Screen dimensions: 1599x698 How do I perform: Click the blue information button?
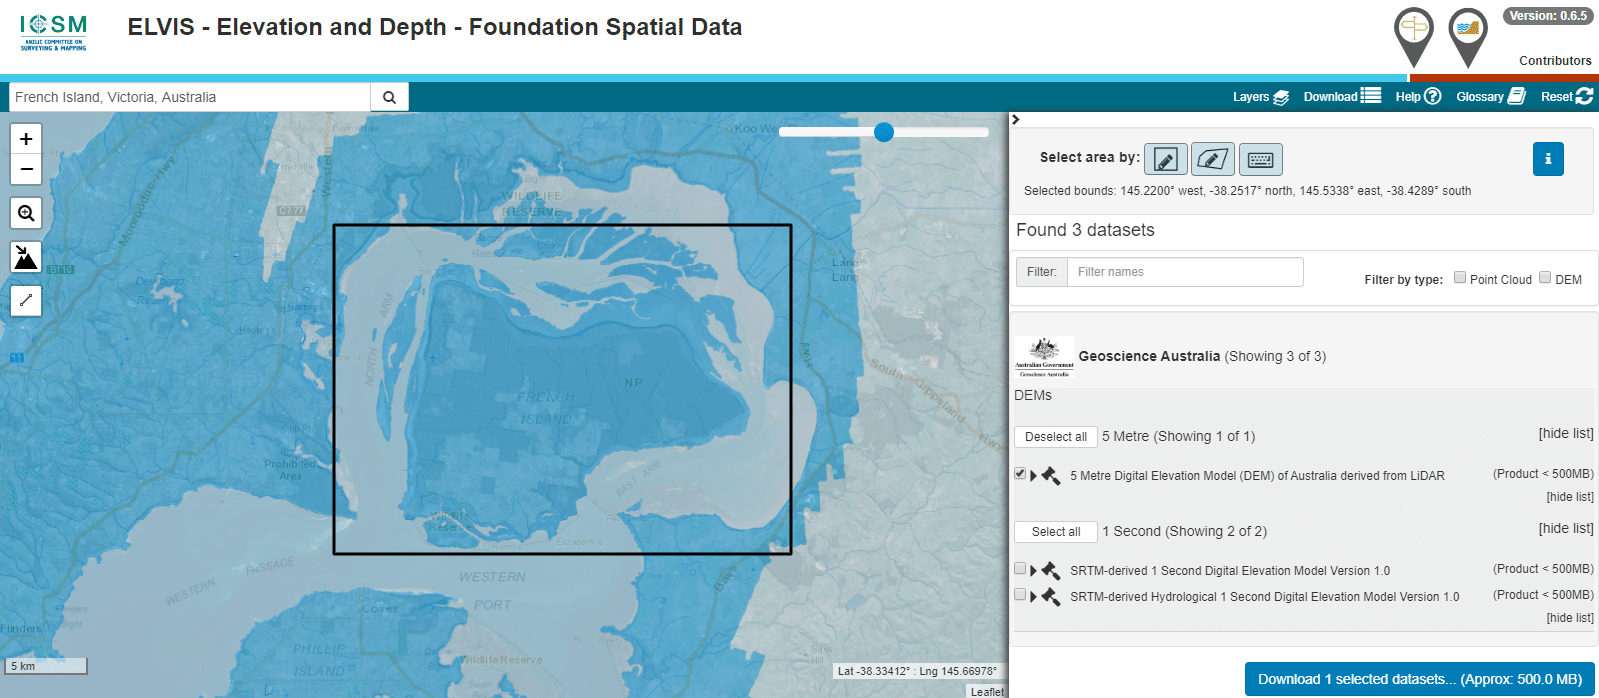coord(1547,159)
